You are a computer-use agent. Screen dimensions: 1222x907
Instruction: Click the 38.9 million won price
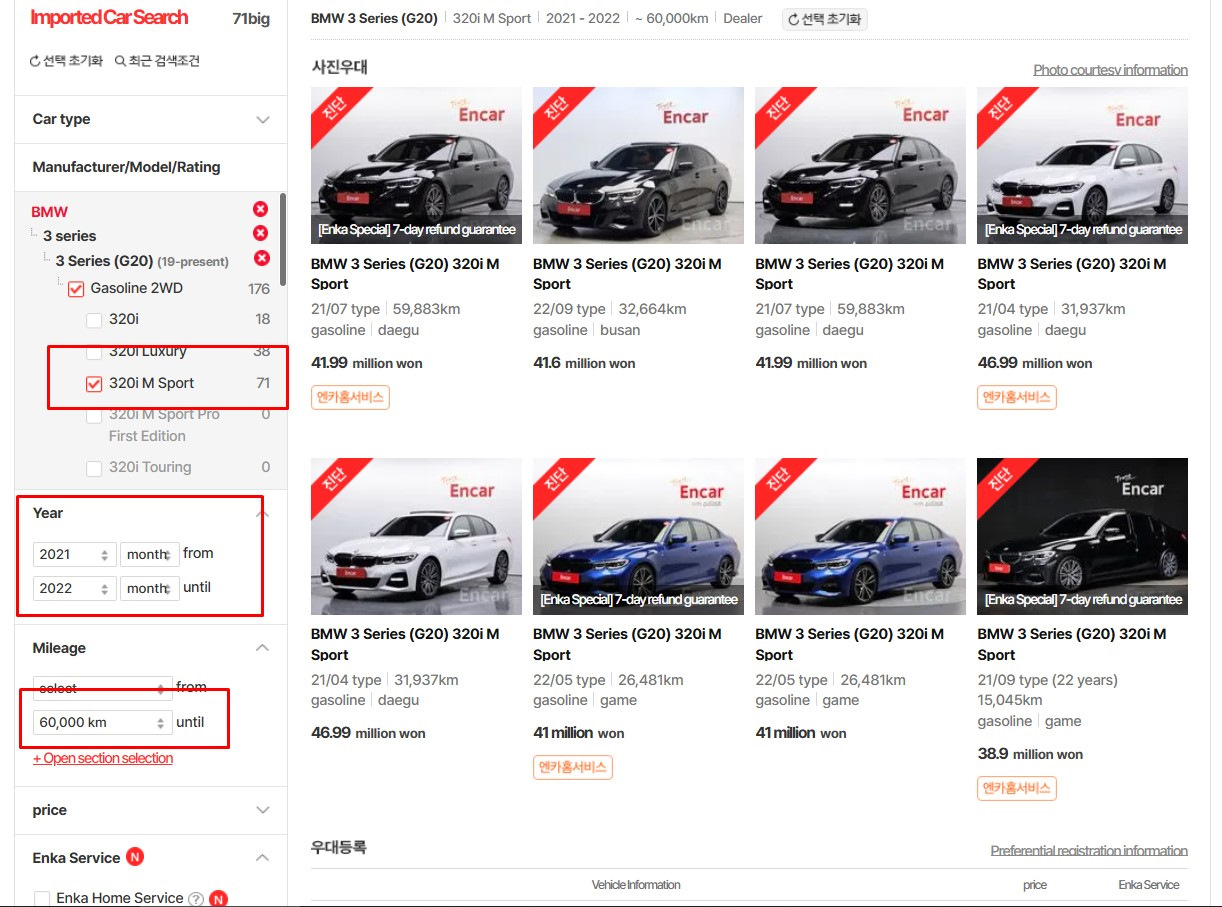pyautogui.click(x=1030, y=754)
